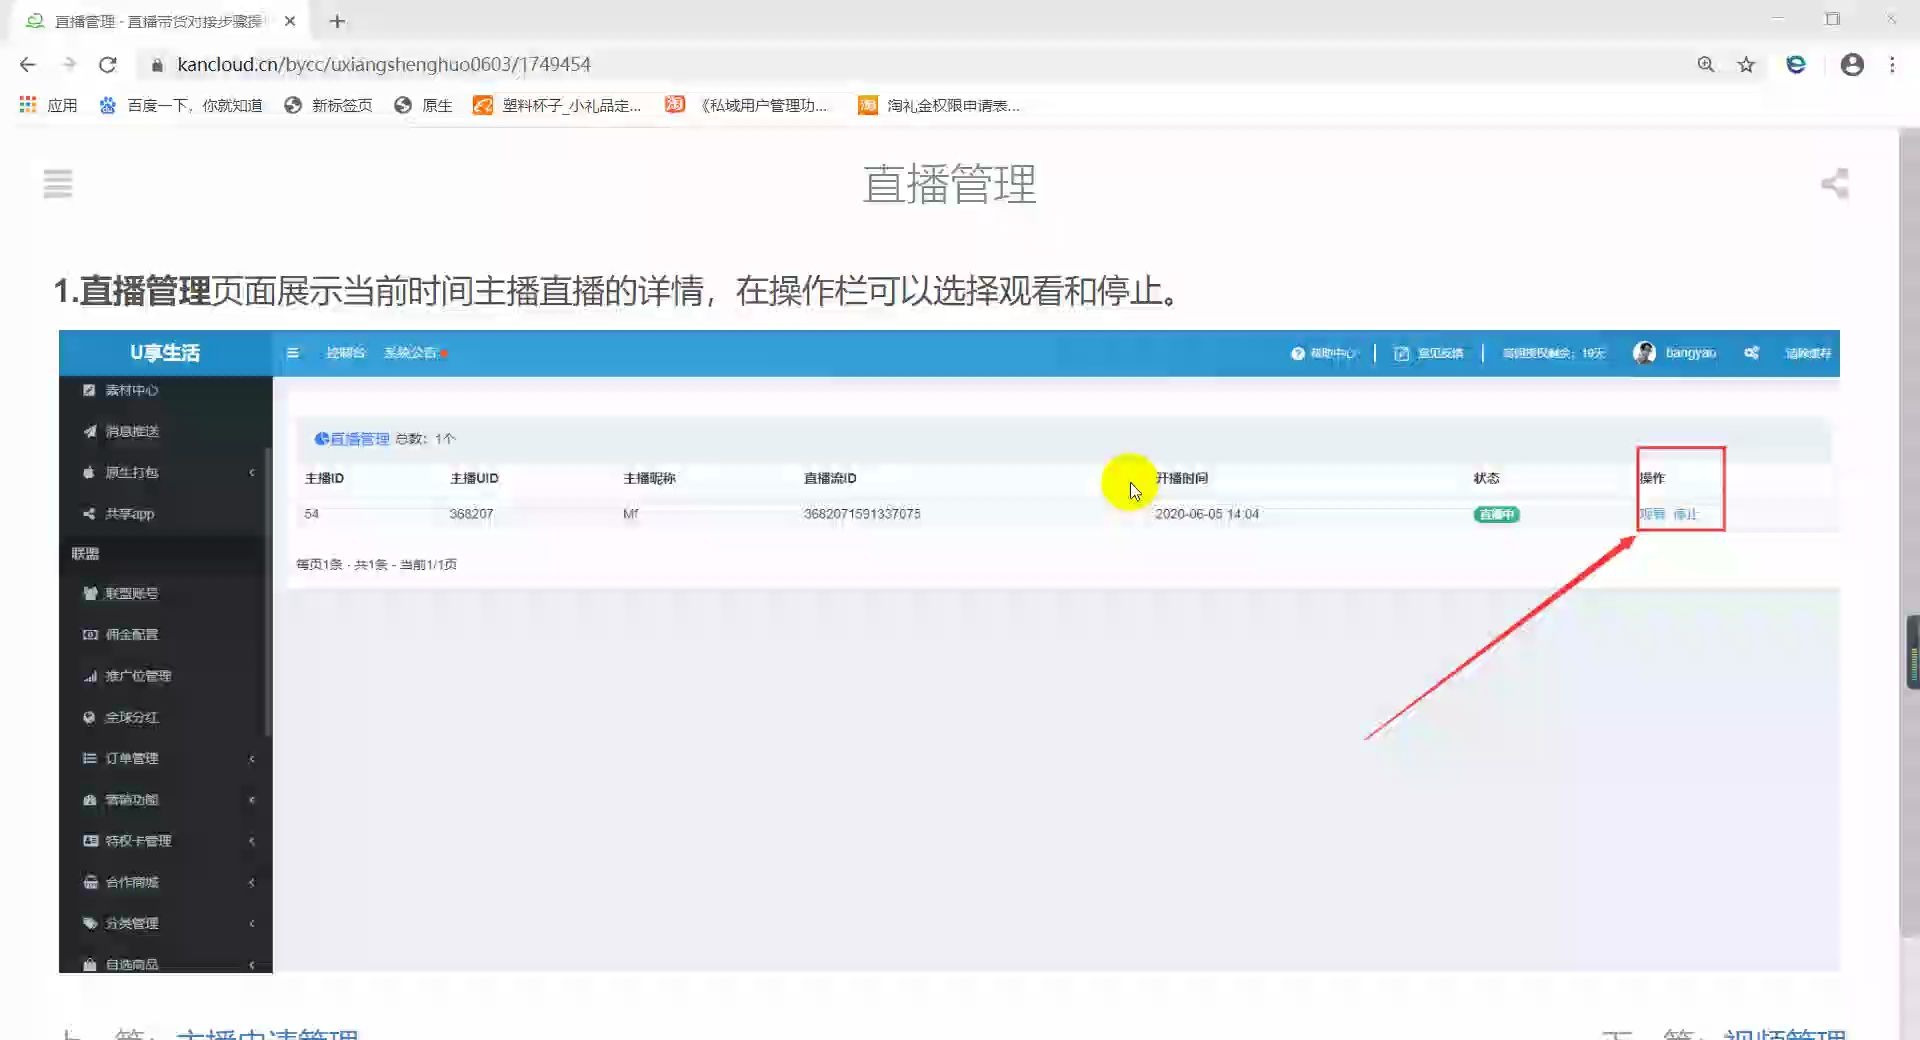1920x1040 pixels.
Task: Click 素材中心 in the dark sidebar
Action: [x=132, y=390]
